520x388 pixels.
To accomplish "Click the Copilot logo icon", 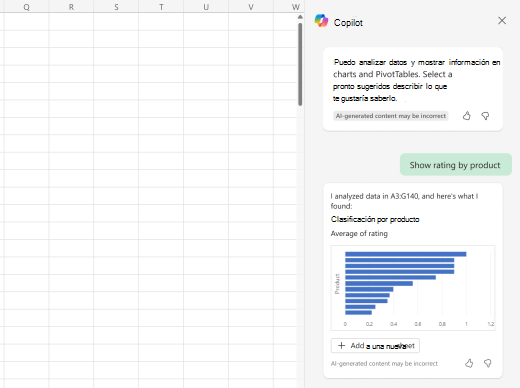I will [x=321, y=21].
